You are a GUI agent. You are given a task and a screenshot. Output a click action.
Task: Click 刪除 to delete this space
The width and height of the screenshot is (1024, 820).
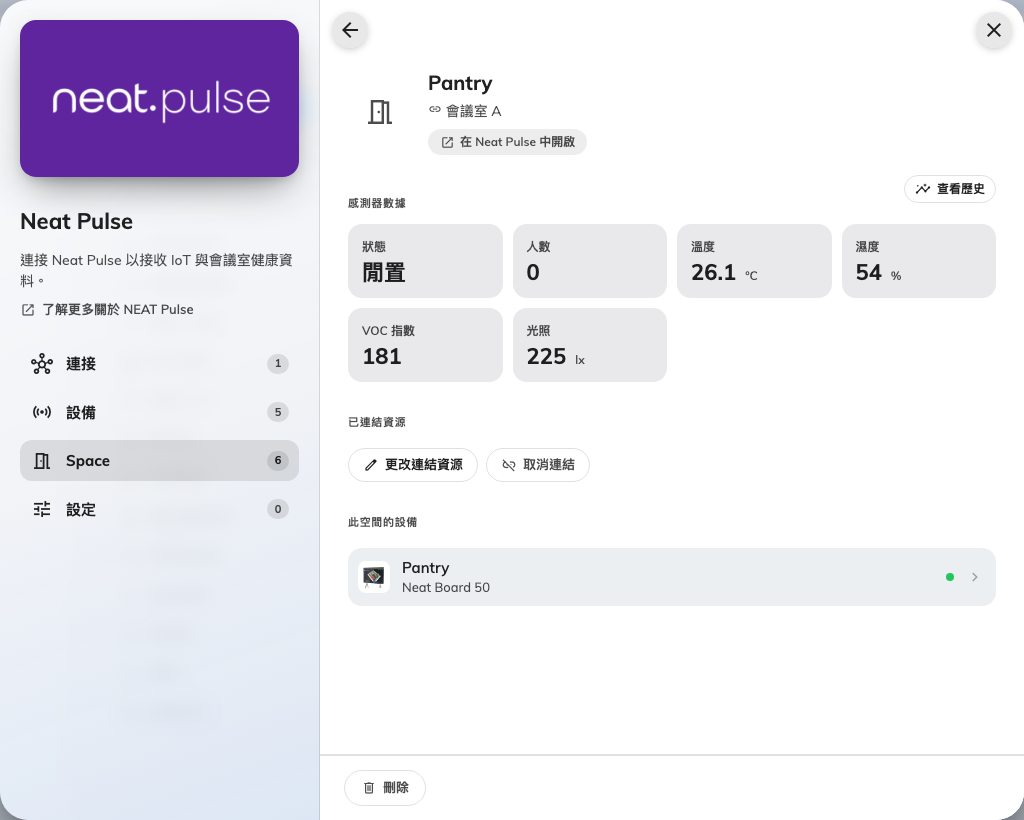pos(385,788)
